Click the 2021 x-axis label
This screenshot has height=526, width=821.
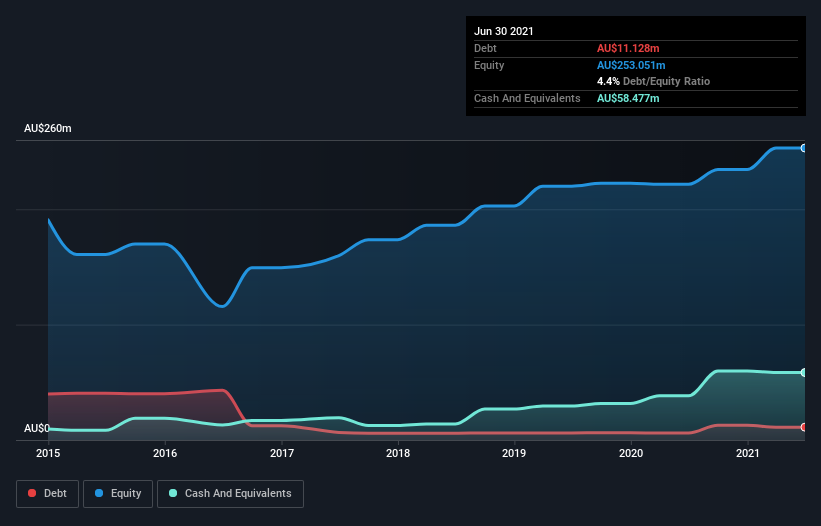click(x=748, y=453)
